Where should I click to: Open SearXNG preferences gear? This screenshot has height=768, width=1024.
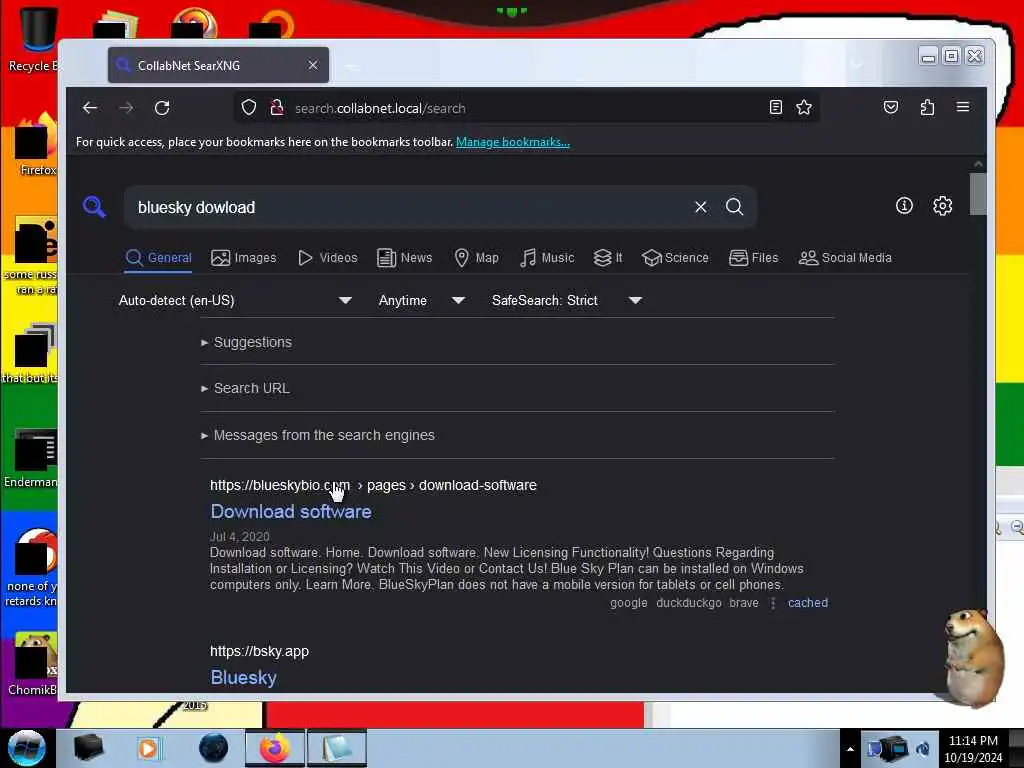(x=942, y=206)
